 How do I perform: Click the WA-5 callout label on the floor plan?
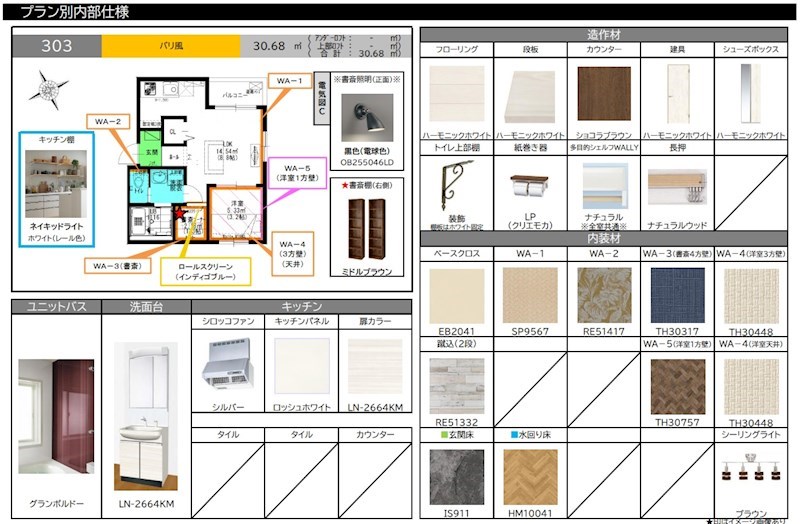(x=297, y=173)
